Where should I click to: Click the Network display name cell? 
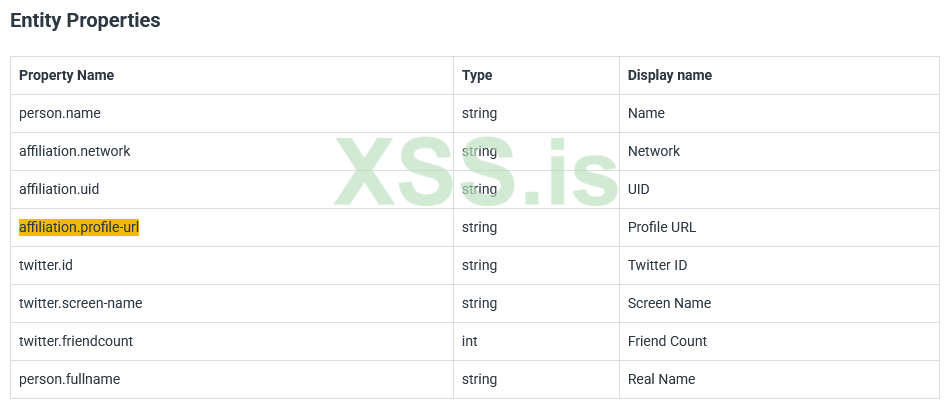pyautogui.click(x=654, y=151)
